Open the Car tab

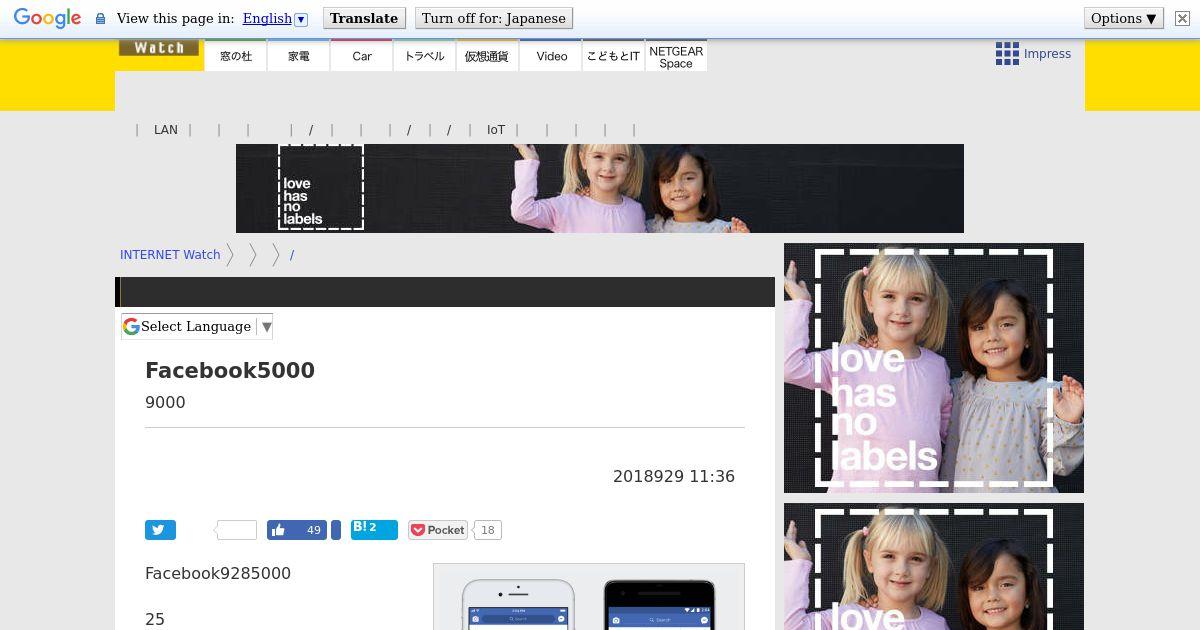click(362, 56)
